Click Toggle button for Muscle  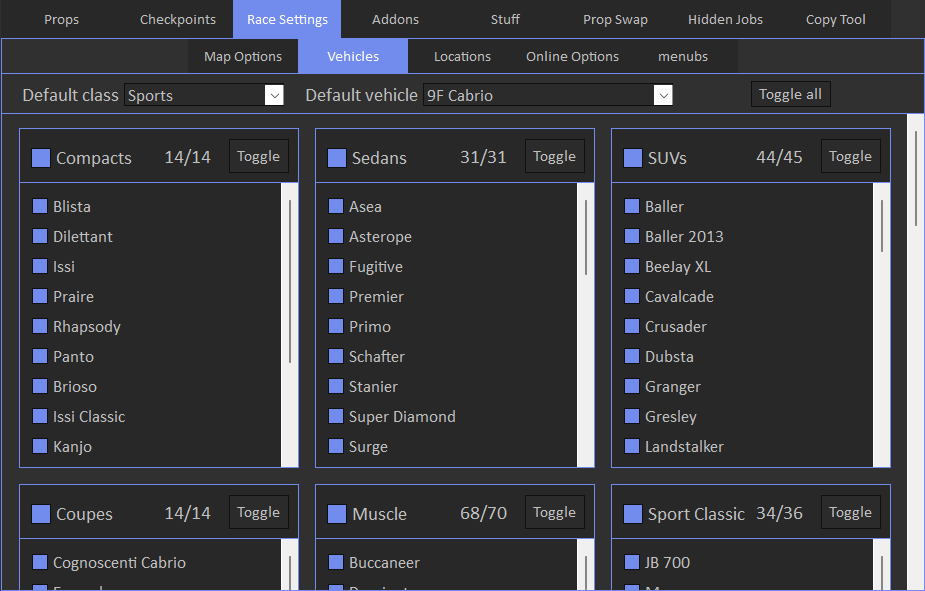555,513
